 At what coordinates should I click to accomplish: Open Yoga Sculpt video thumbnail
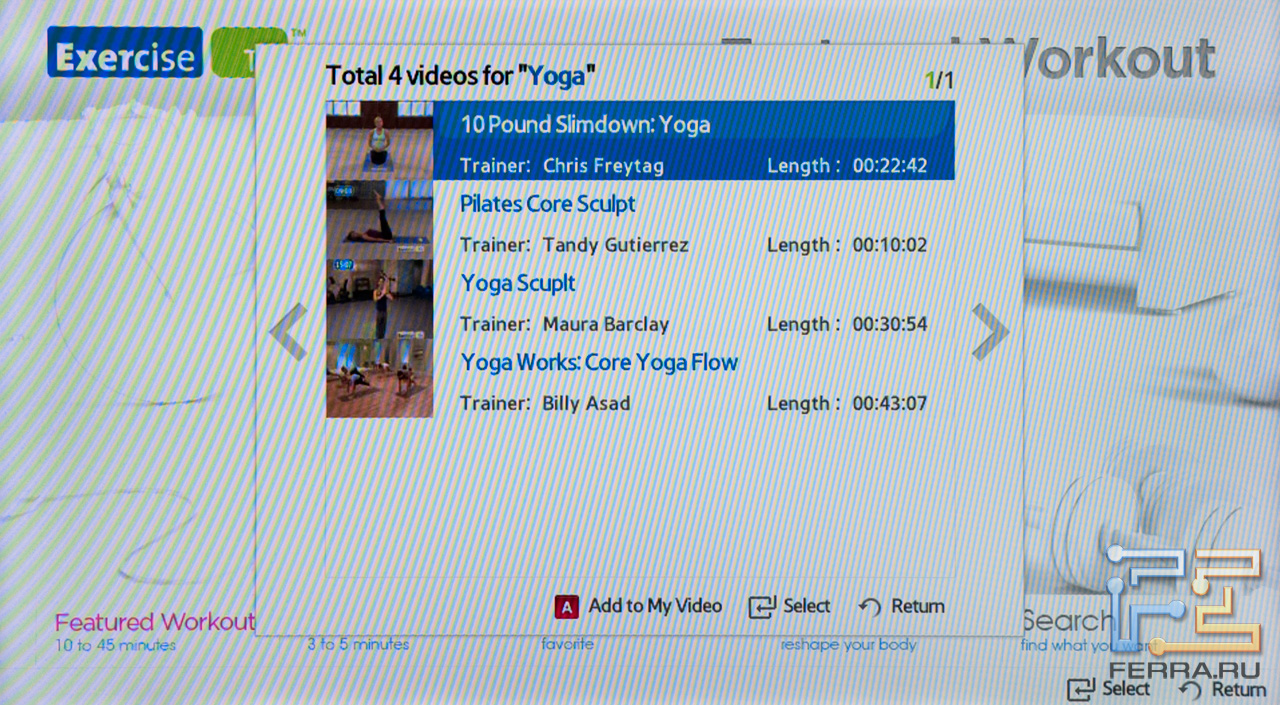[379, 298]
